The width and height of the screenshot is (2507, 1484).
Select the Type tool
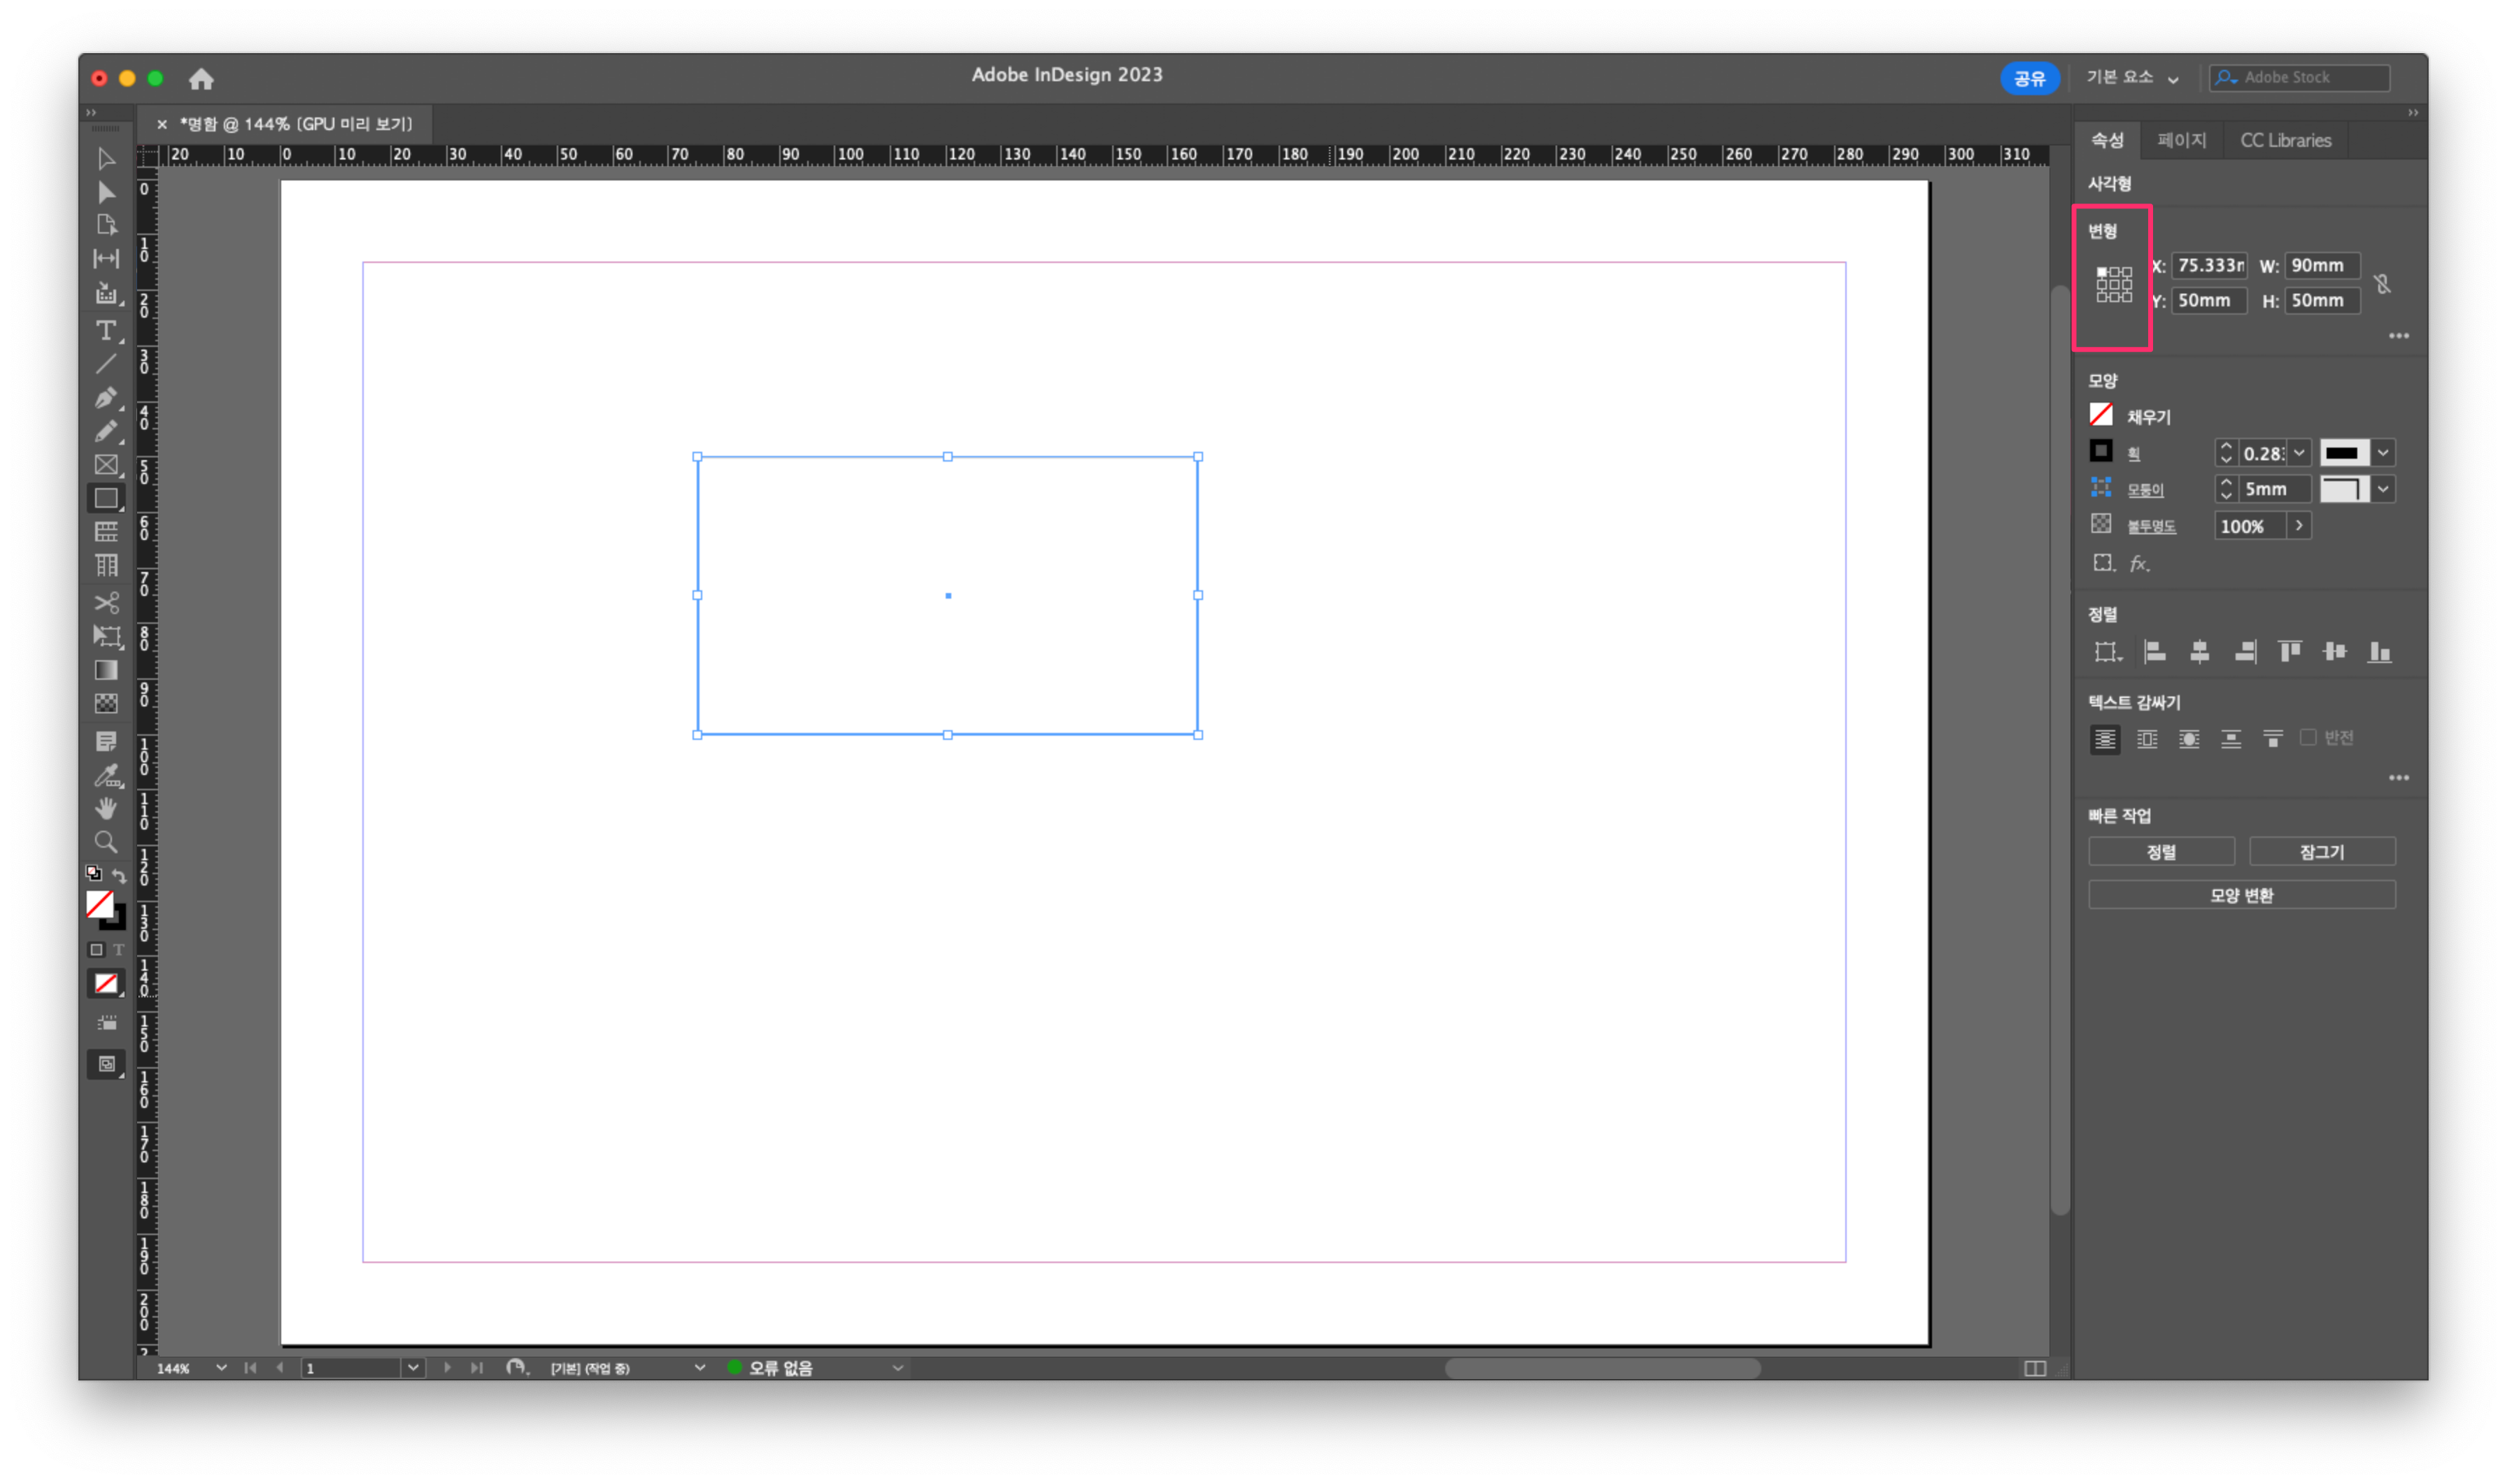(106, 330)
